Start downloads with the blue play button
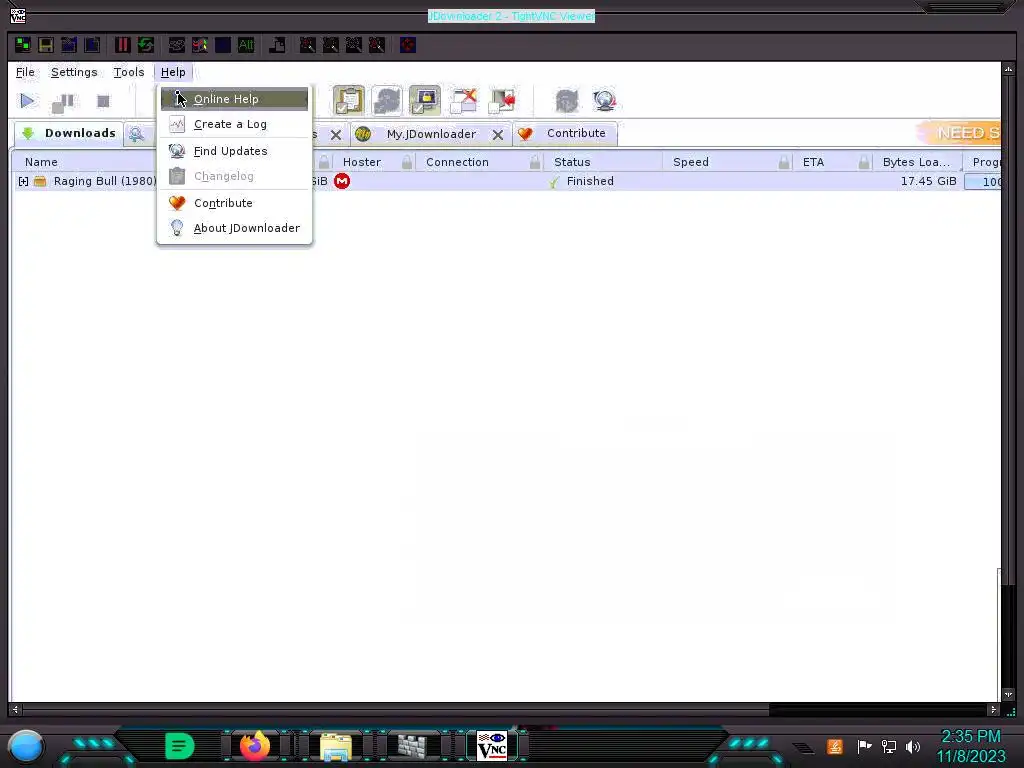This screenshot has width=1024, height=768. pos(27,101)
